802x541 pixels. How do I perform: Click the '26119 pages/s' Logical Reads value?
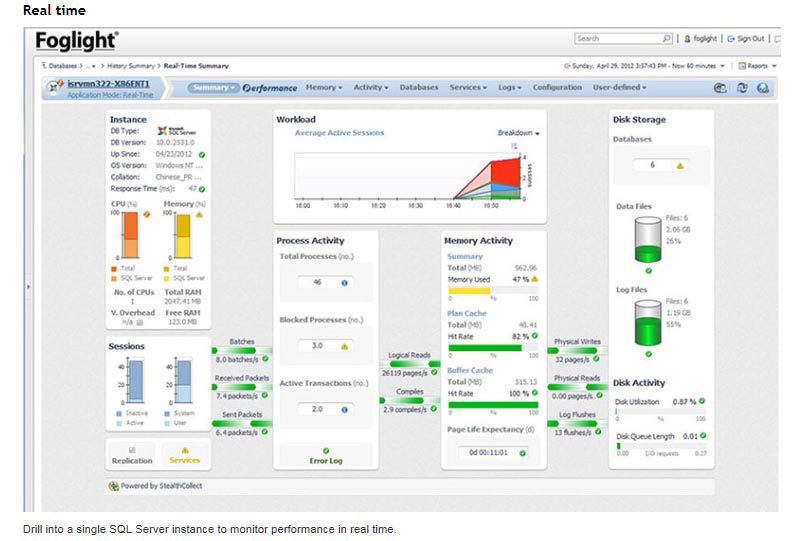[405, 373]
